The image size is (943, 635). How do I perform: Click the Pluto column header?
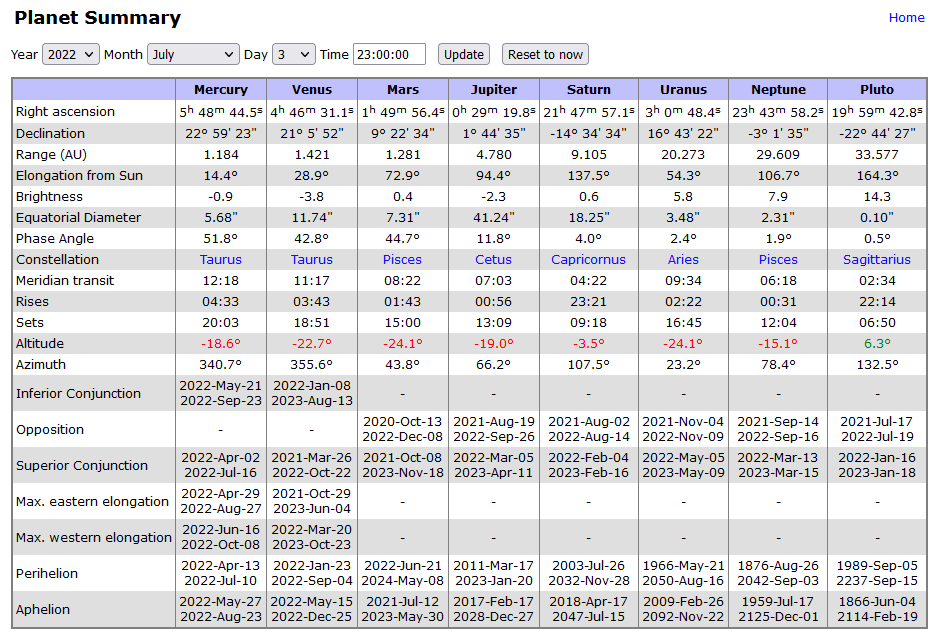[877, 90]
